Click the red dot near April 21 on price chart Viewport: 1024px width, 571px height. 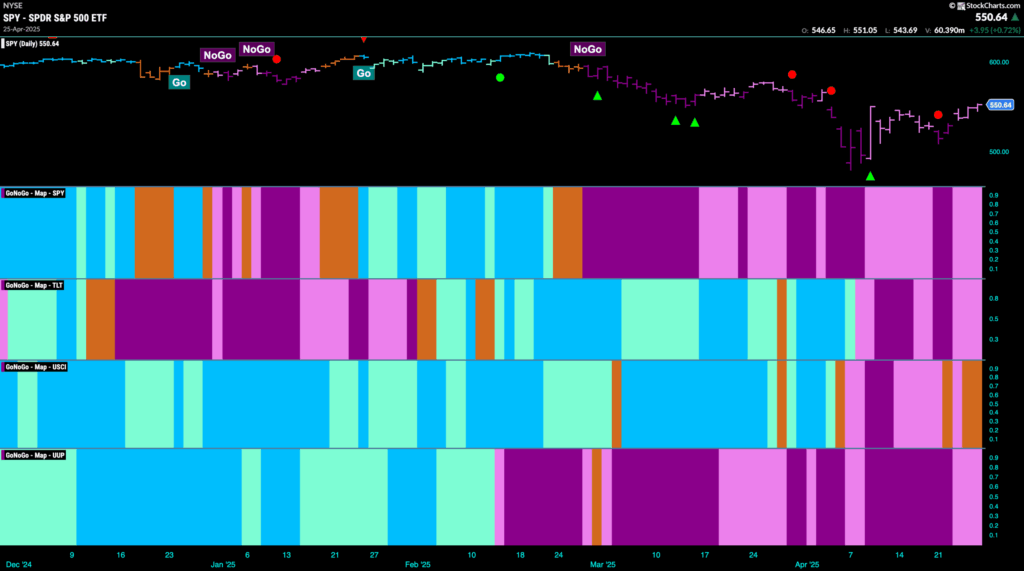(x=938, y=115)
